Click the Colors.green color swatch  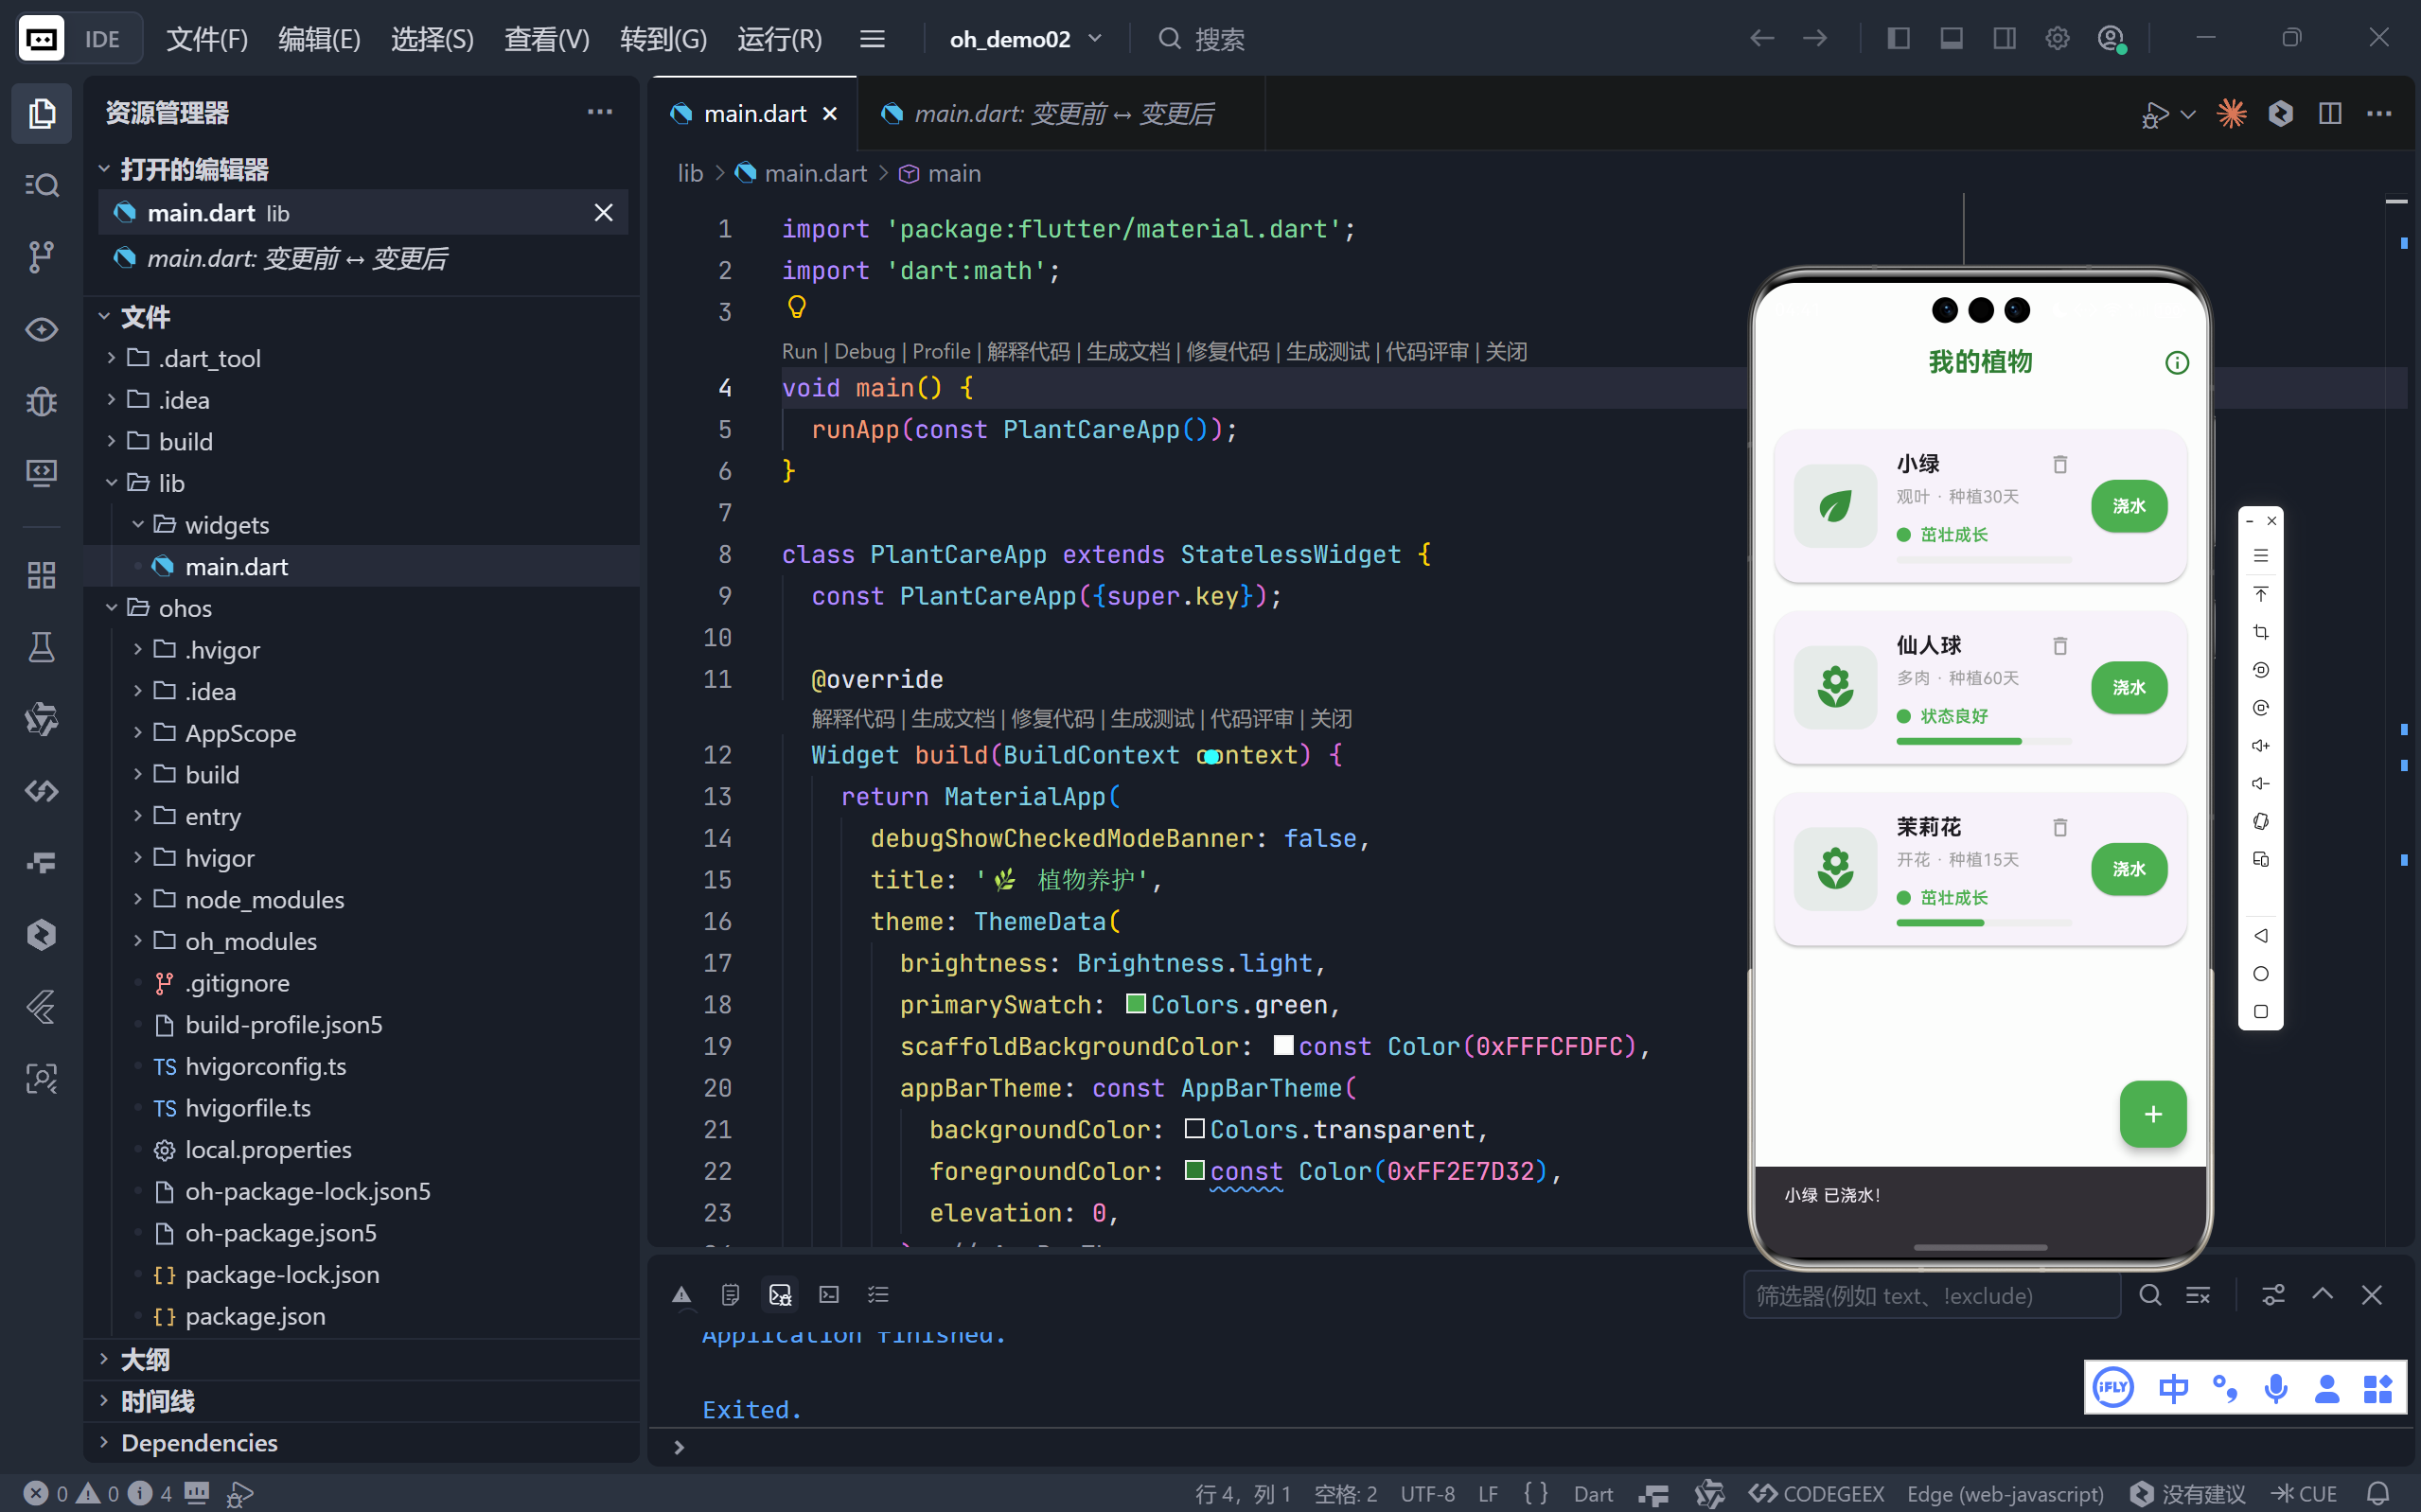click(1135, 1004)
